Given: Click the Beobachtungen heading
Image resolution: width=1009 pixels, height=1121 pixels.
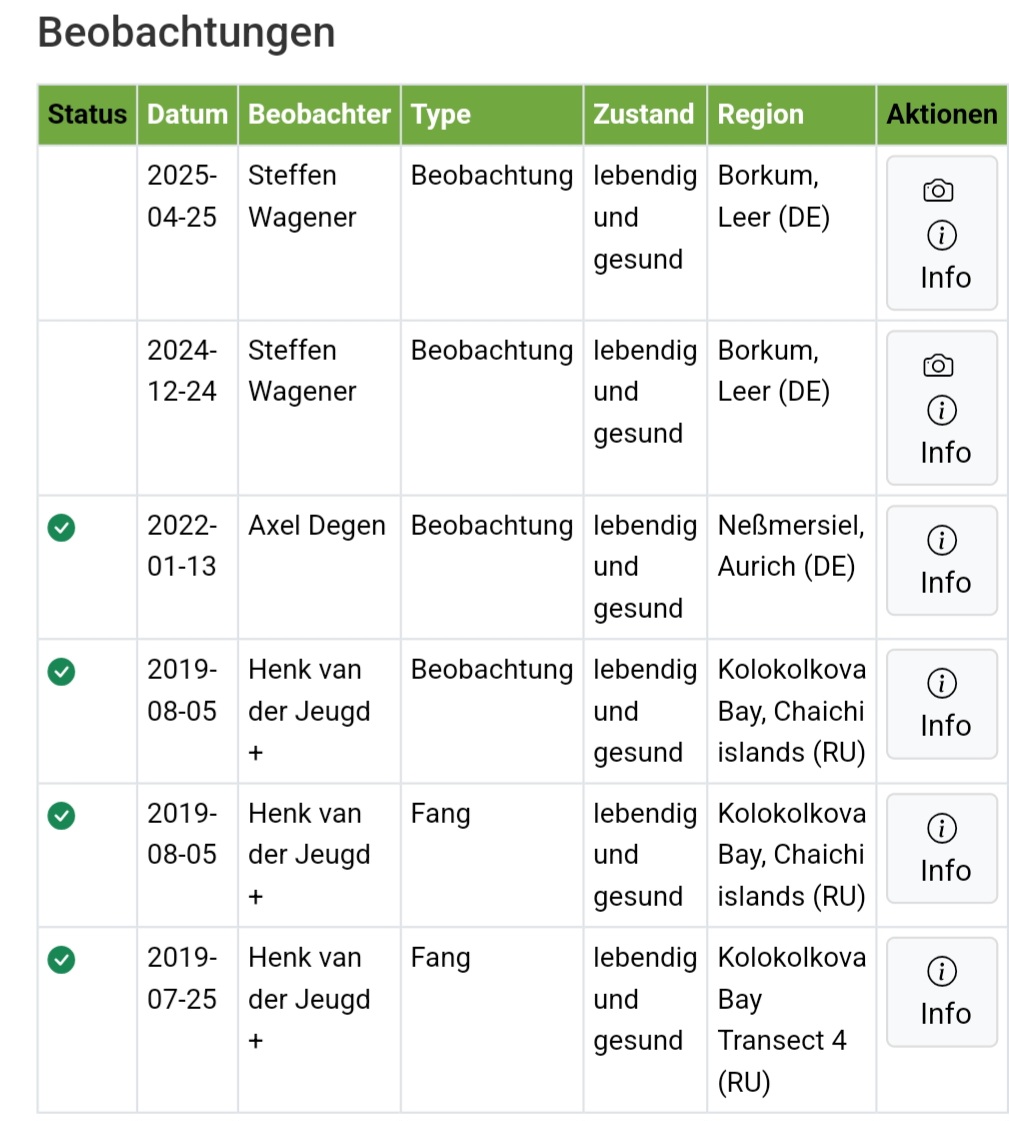Looking at the screenshot, I should pos(187,33).
